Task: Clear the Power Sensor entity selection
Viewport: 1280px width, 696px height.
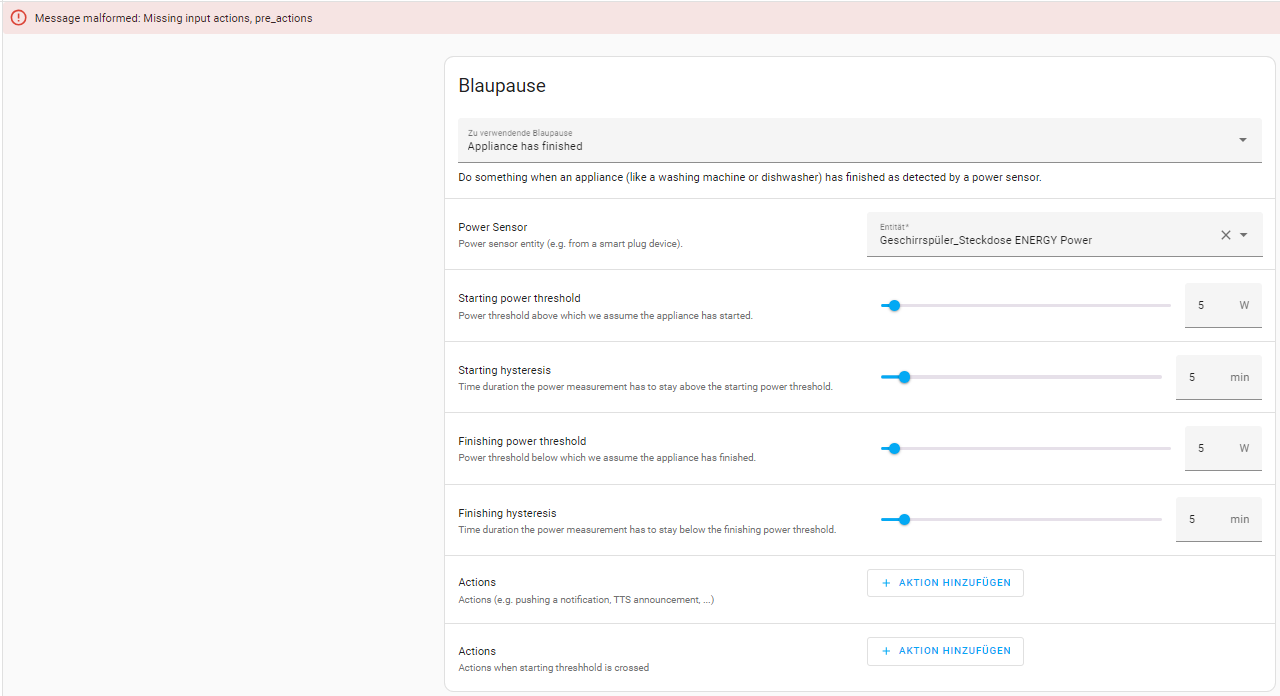Action: pyautogui.click(x=1226, y=235)
